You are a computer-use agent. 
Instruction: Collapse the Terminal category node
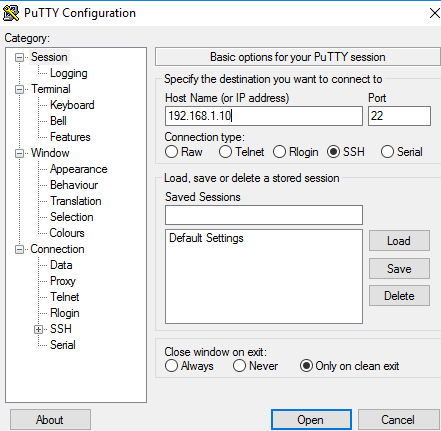click(x=19, y=89)
